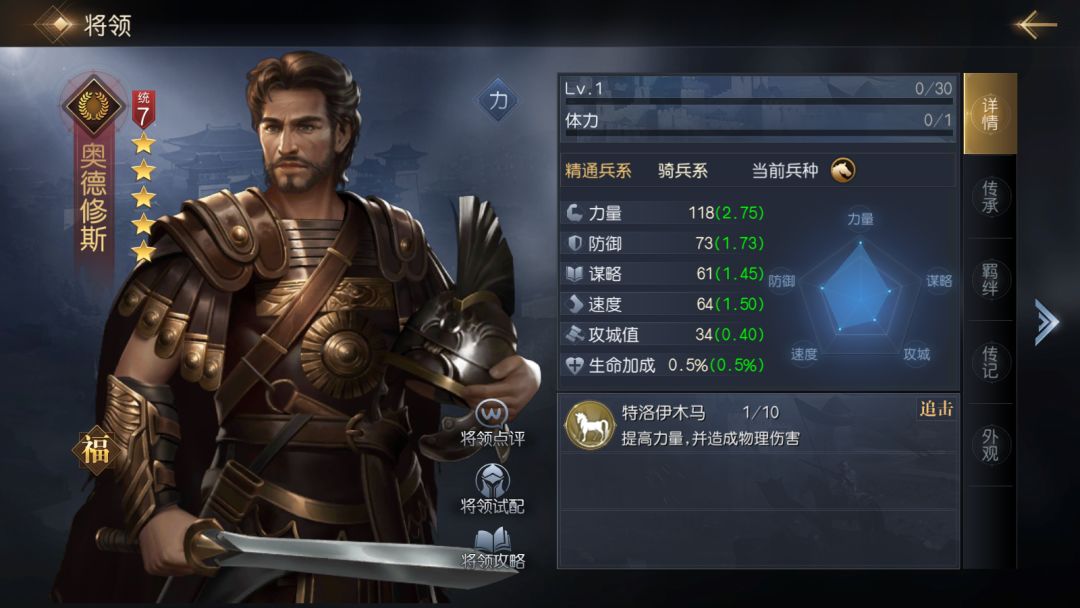
Task: Tap the 福 diamond icon
Action: point(95,450)
